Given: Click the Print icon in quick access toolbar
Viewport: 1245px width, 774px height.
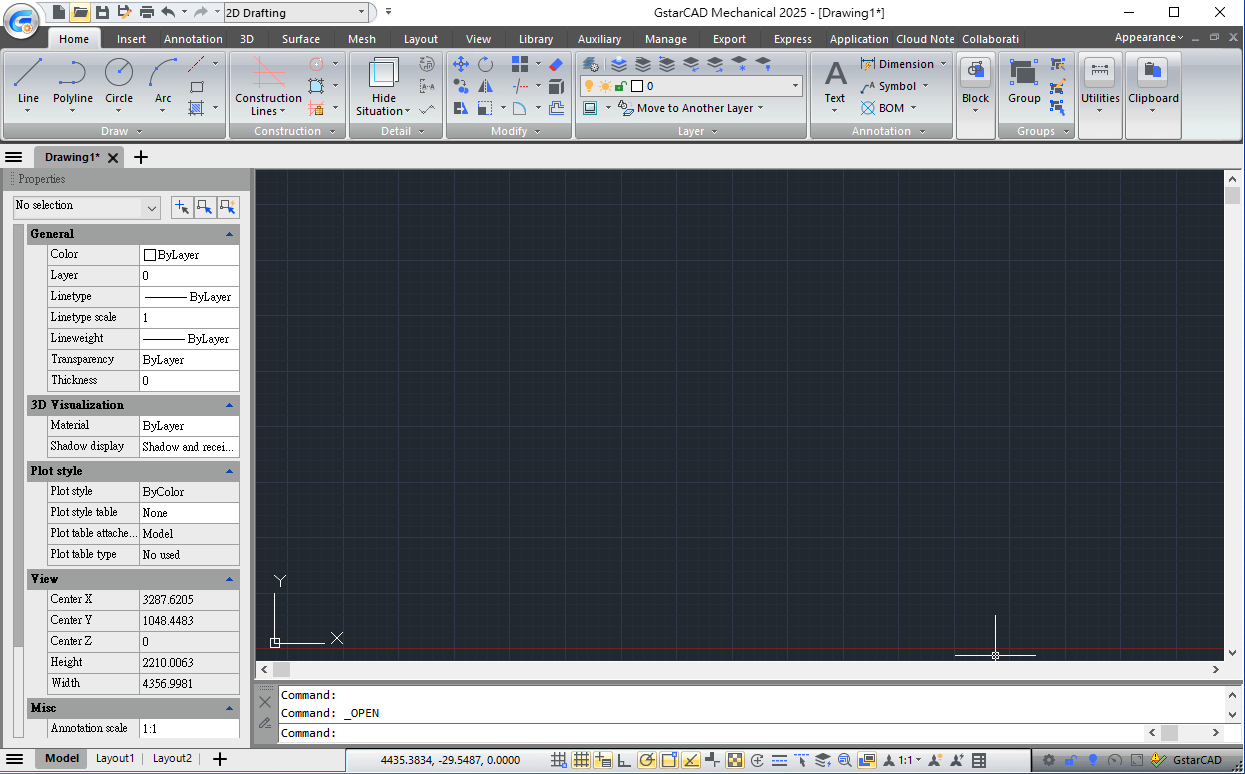Looking at the screenshot, I should 147,12.
